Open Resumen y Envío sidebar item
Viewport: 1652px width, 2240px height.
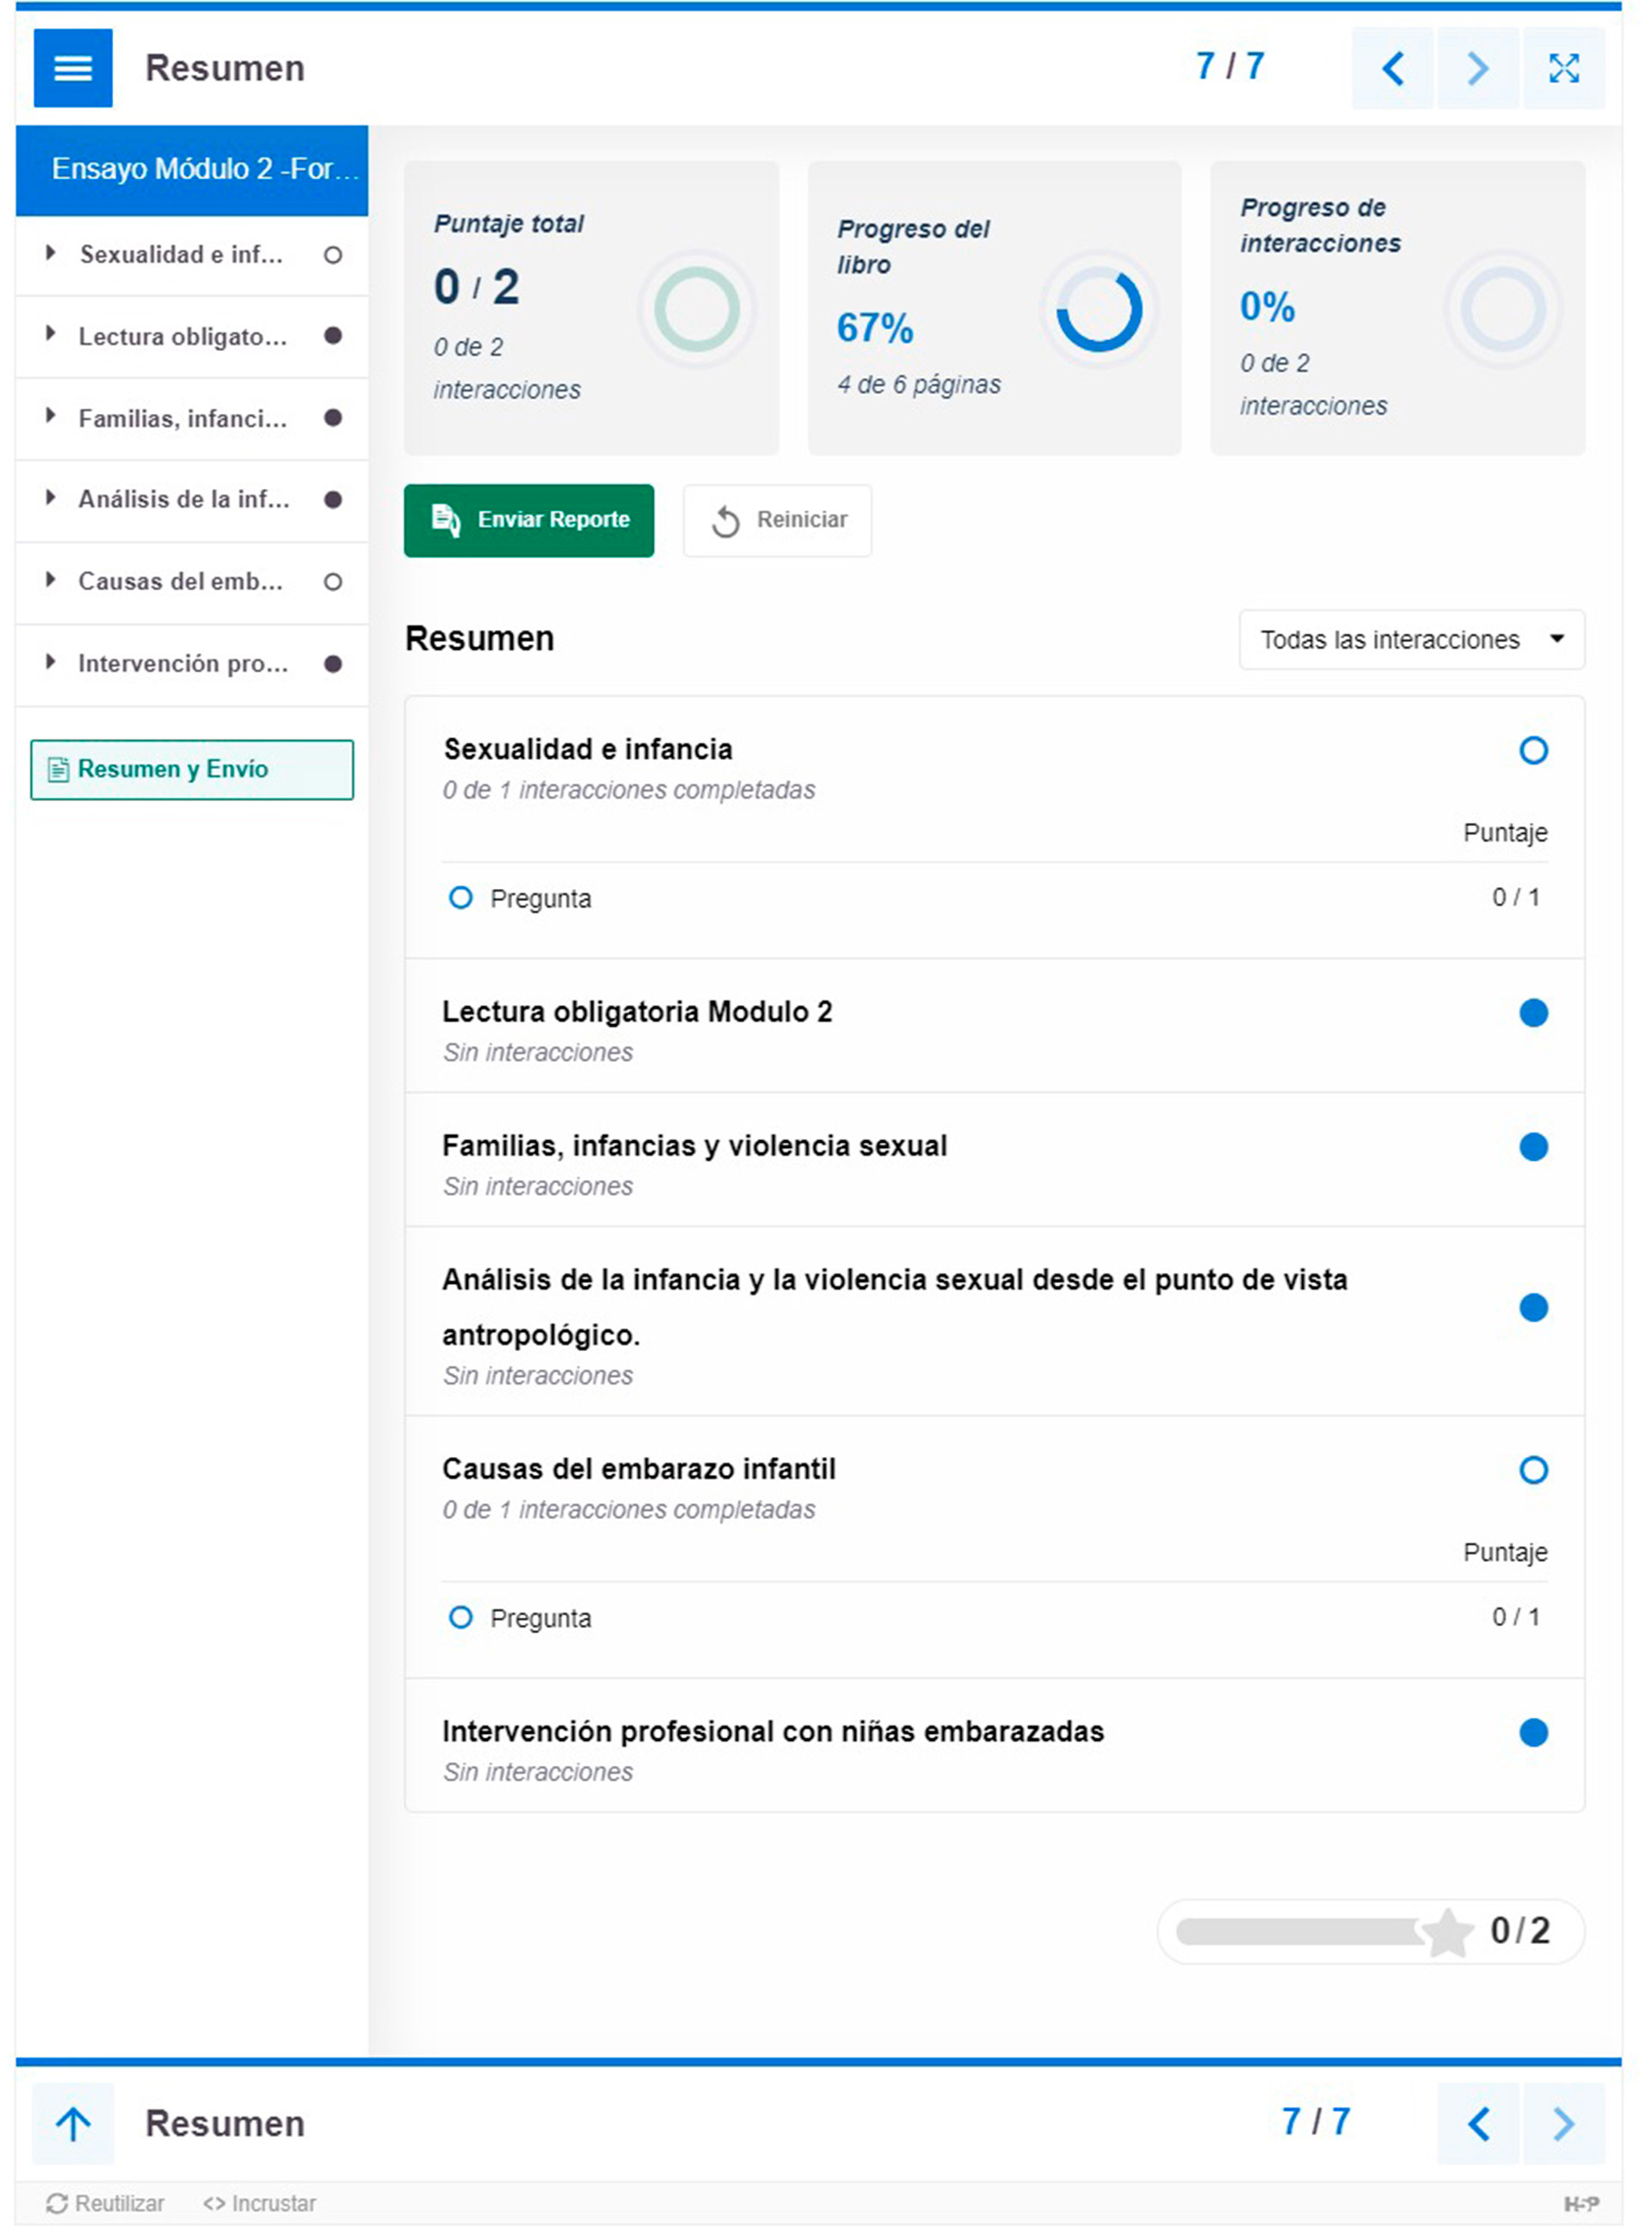click(x=192, y=770)
